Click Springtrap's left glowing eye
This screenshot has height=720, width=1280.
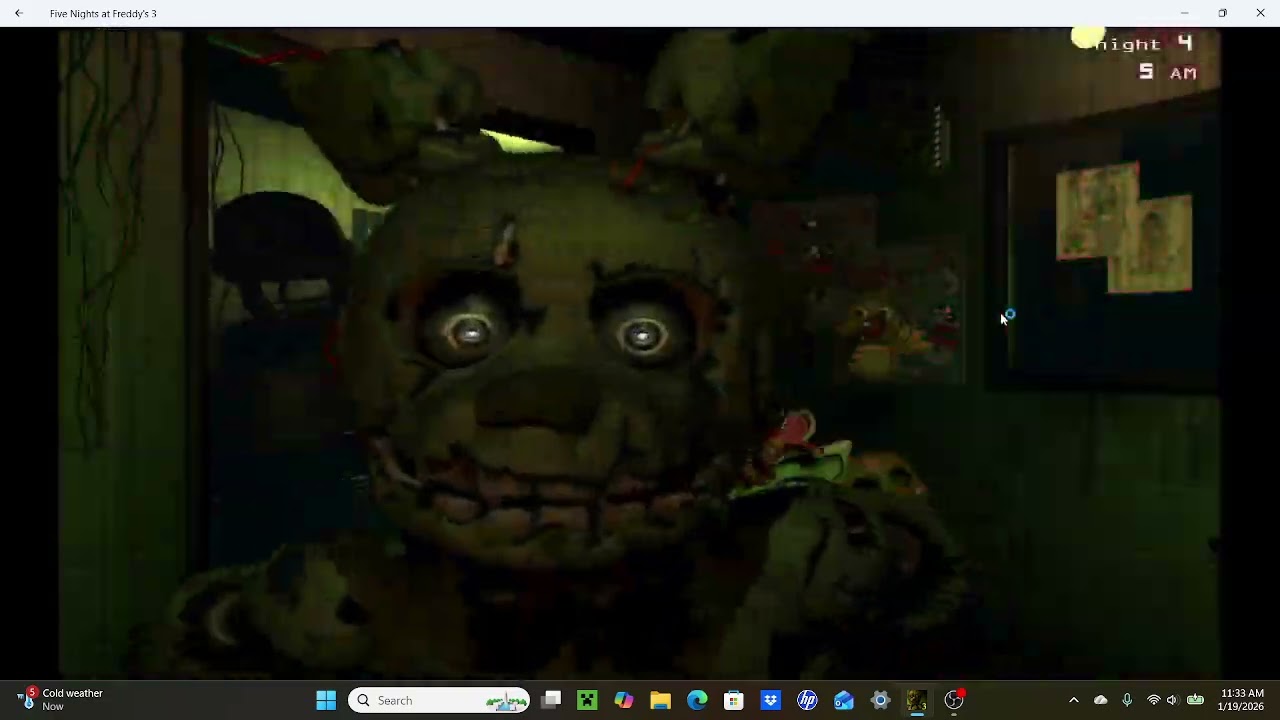click(470, 331)
